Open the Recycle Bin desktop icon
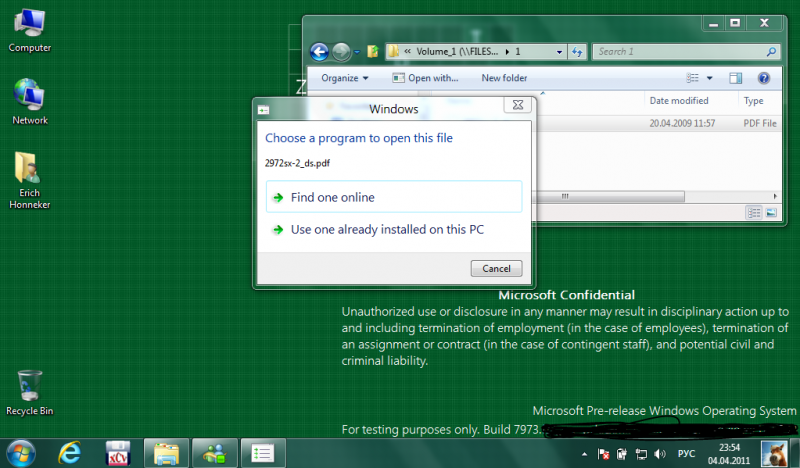The image size is (800, 468). click(30, 392)
